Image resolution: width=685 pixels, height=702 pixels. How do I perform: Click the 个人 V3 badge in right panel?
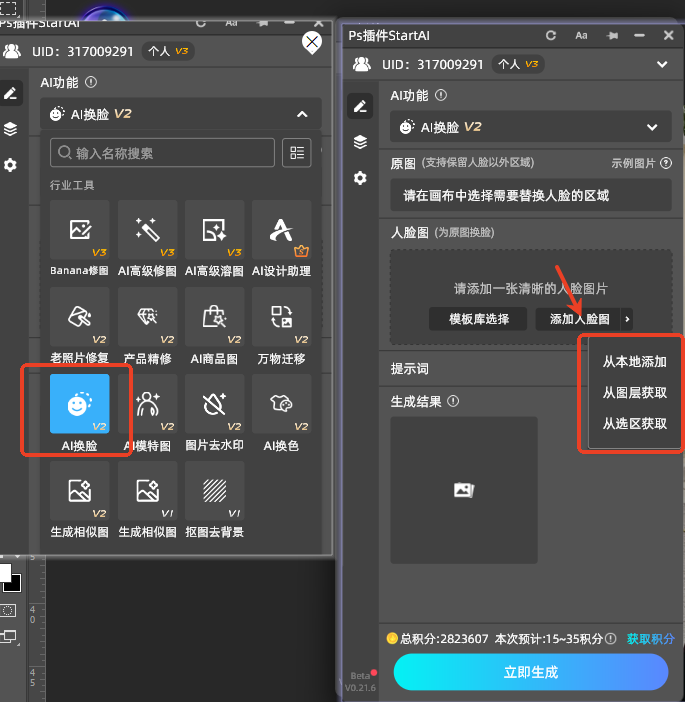pos(518,64)
